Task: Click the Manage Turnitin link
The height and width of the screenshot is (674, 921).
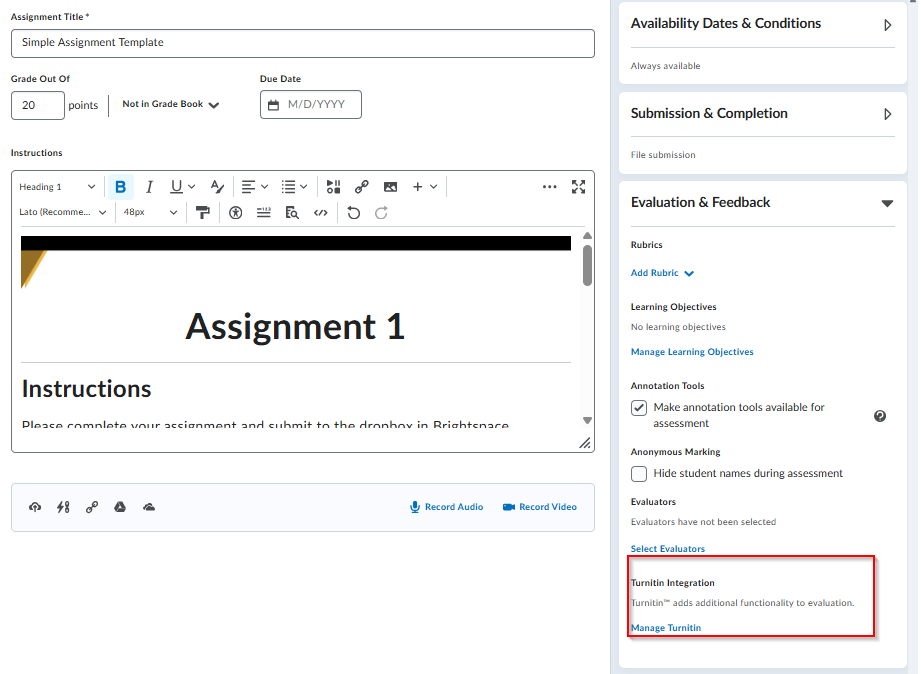Action: [666, 628]
